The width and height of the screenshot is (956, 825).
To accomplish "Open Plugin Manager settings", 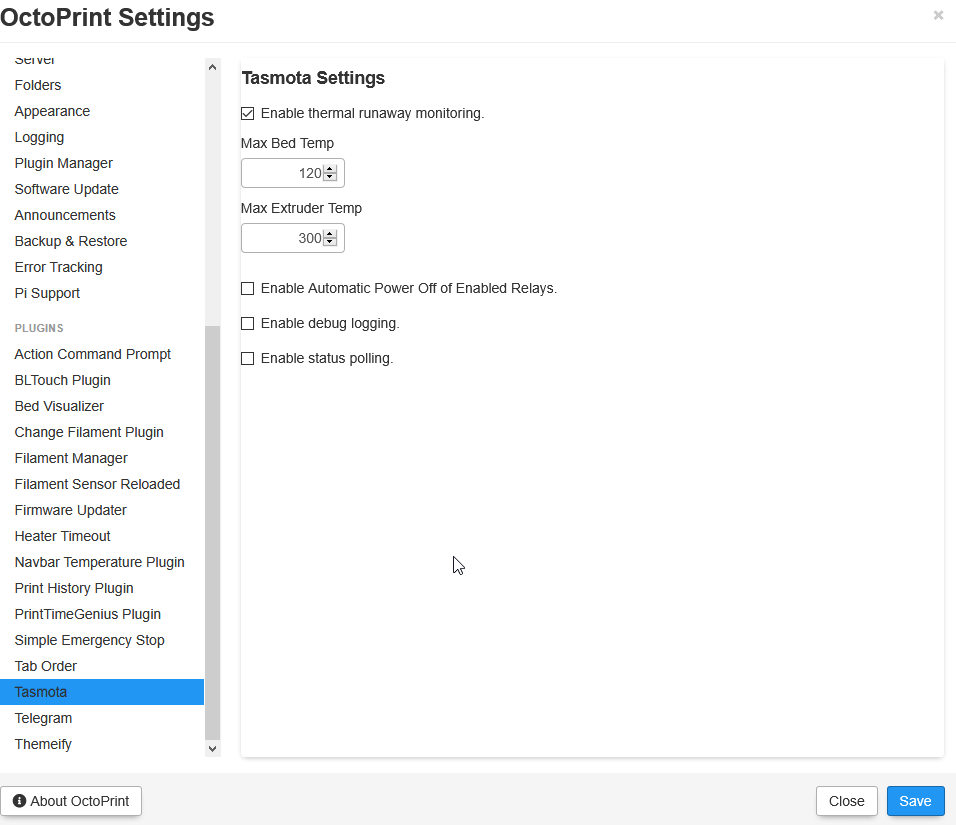I will click(x=63, y=163).
